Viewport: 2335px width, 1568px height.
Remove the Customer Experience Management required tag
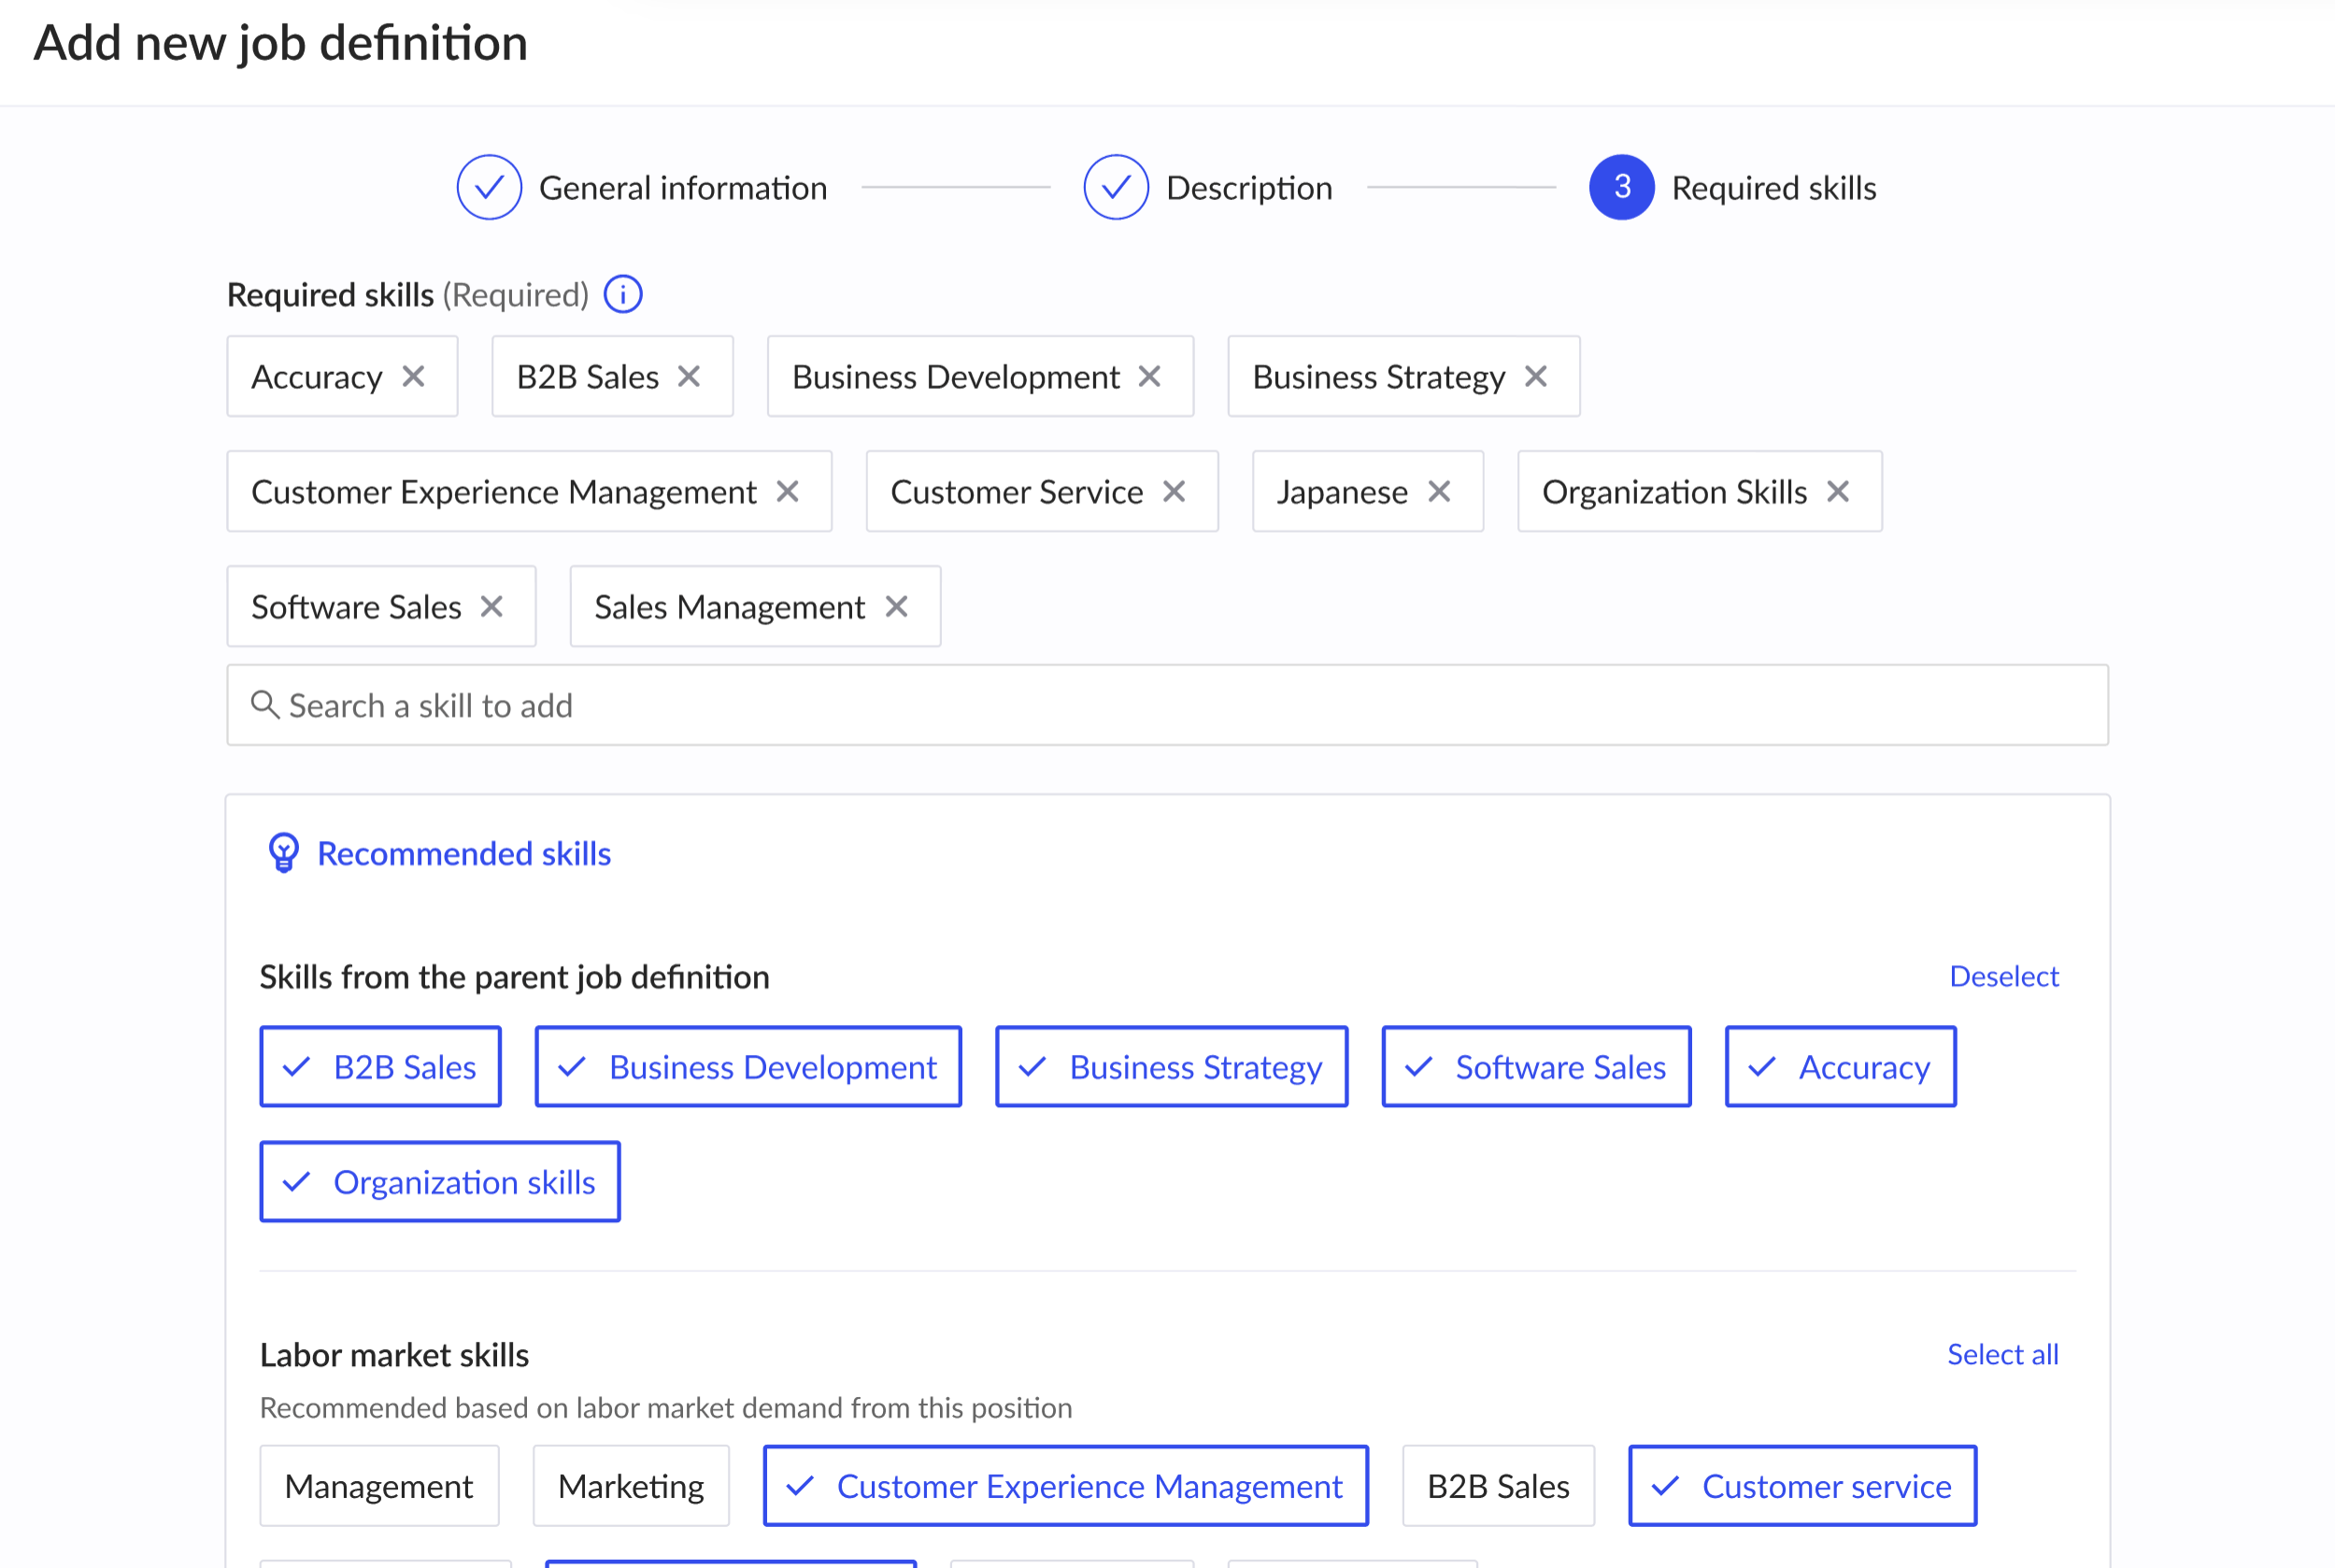click(787, 491)
